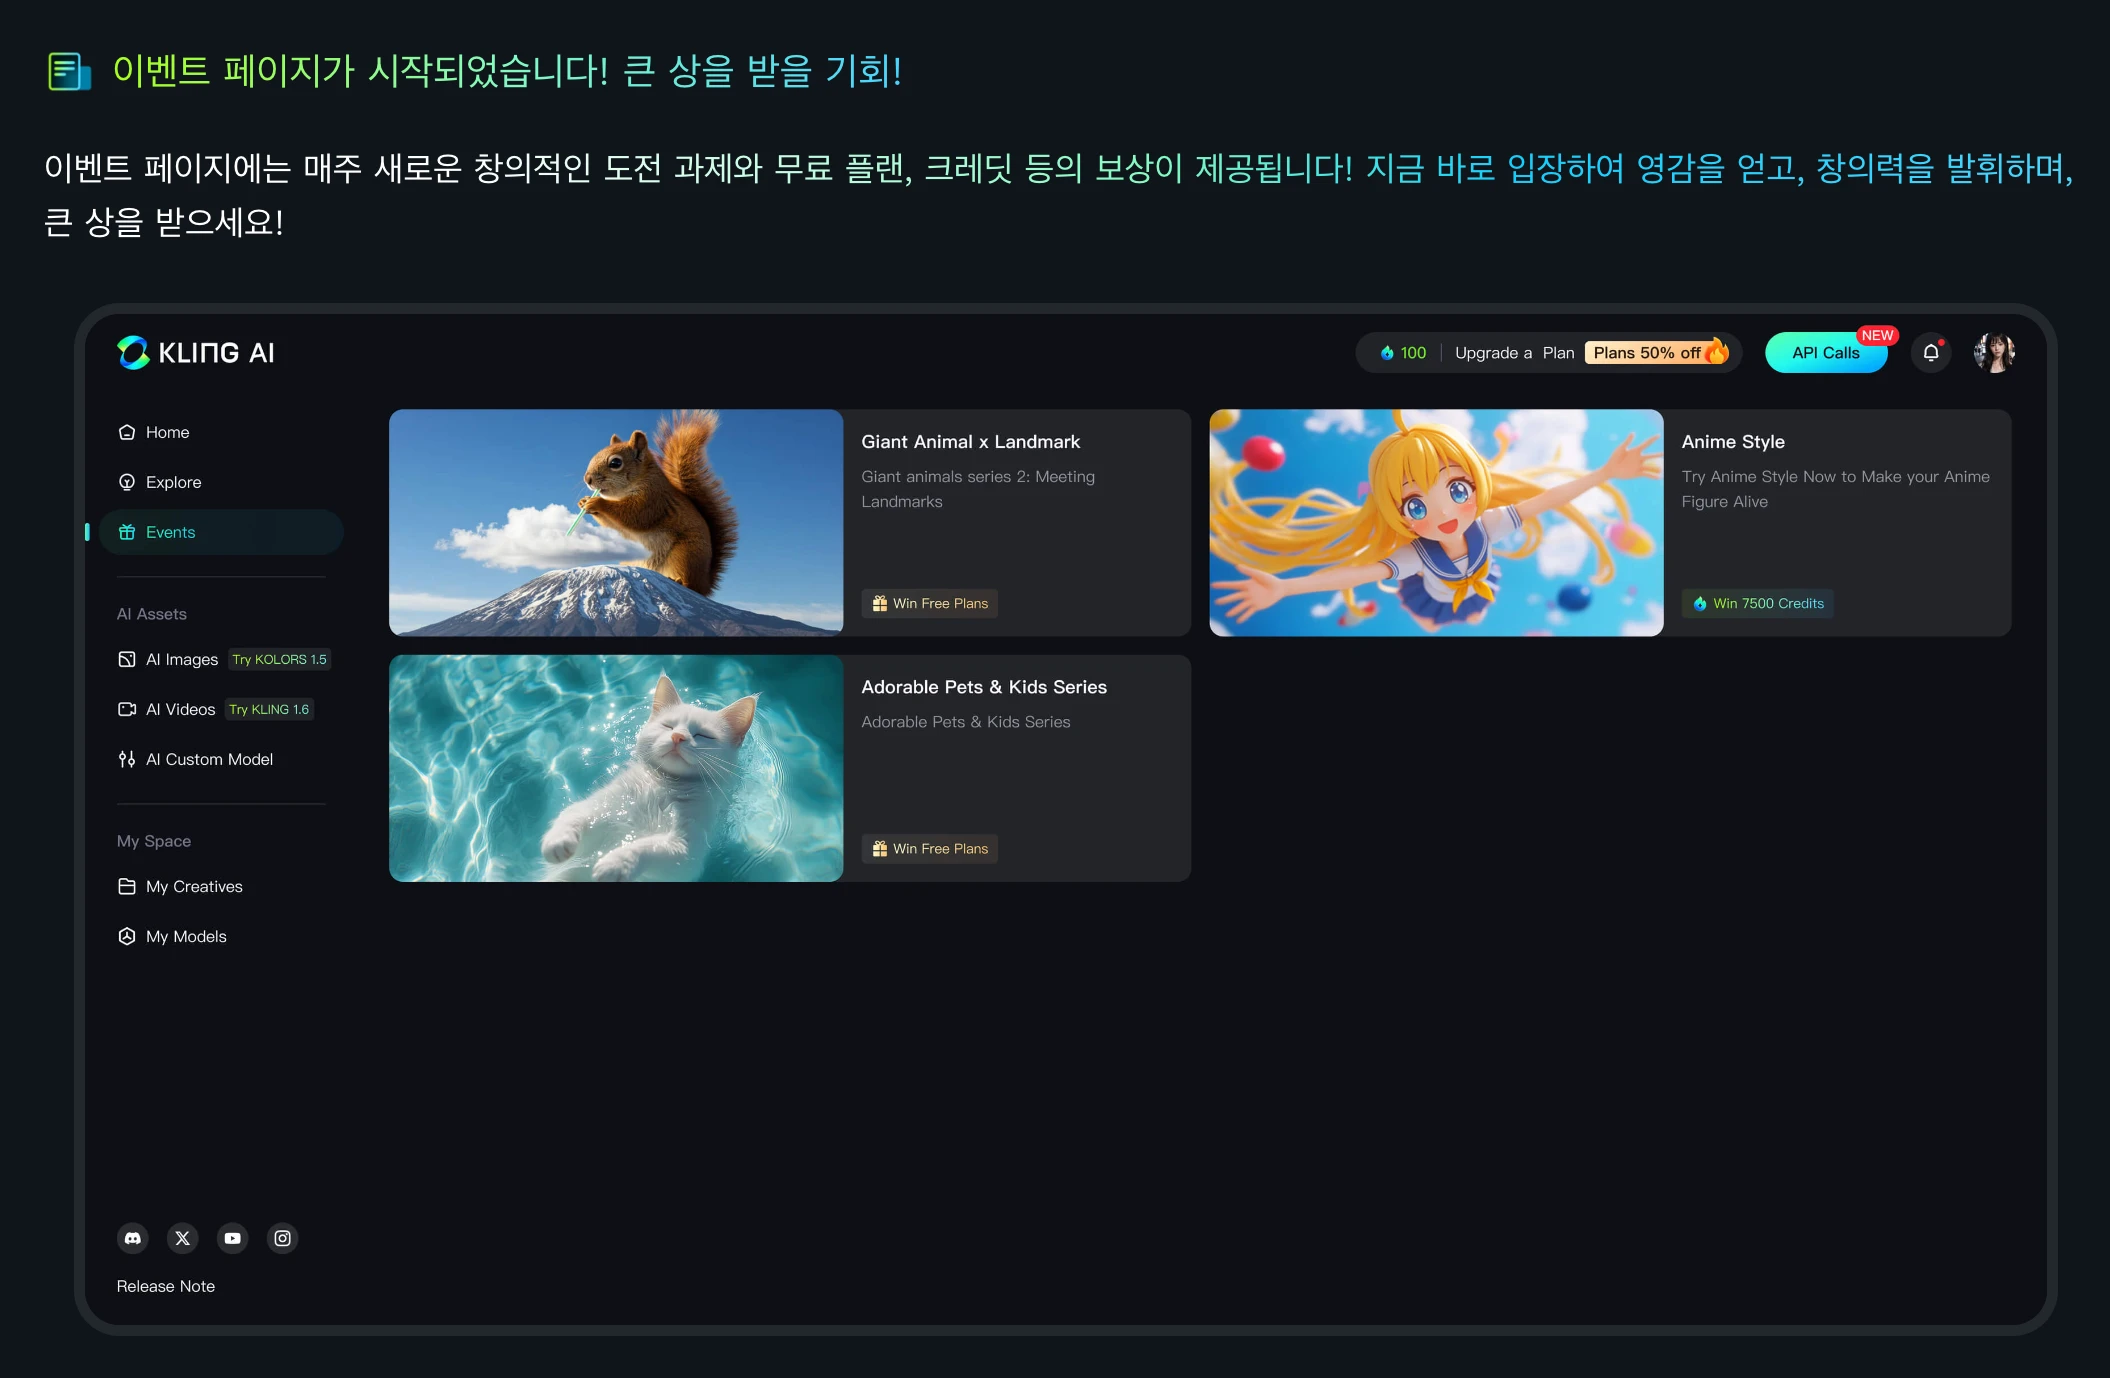
Task: Click the My Models hexagon icon
Action: (x=127, y=936)
